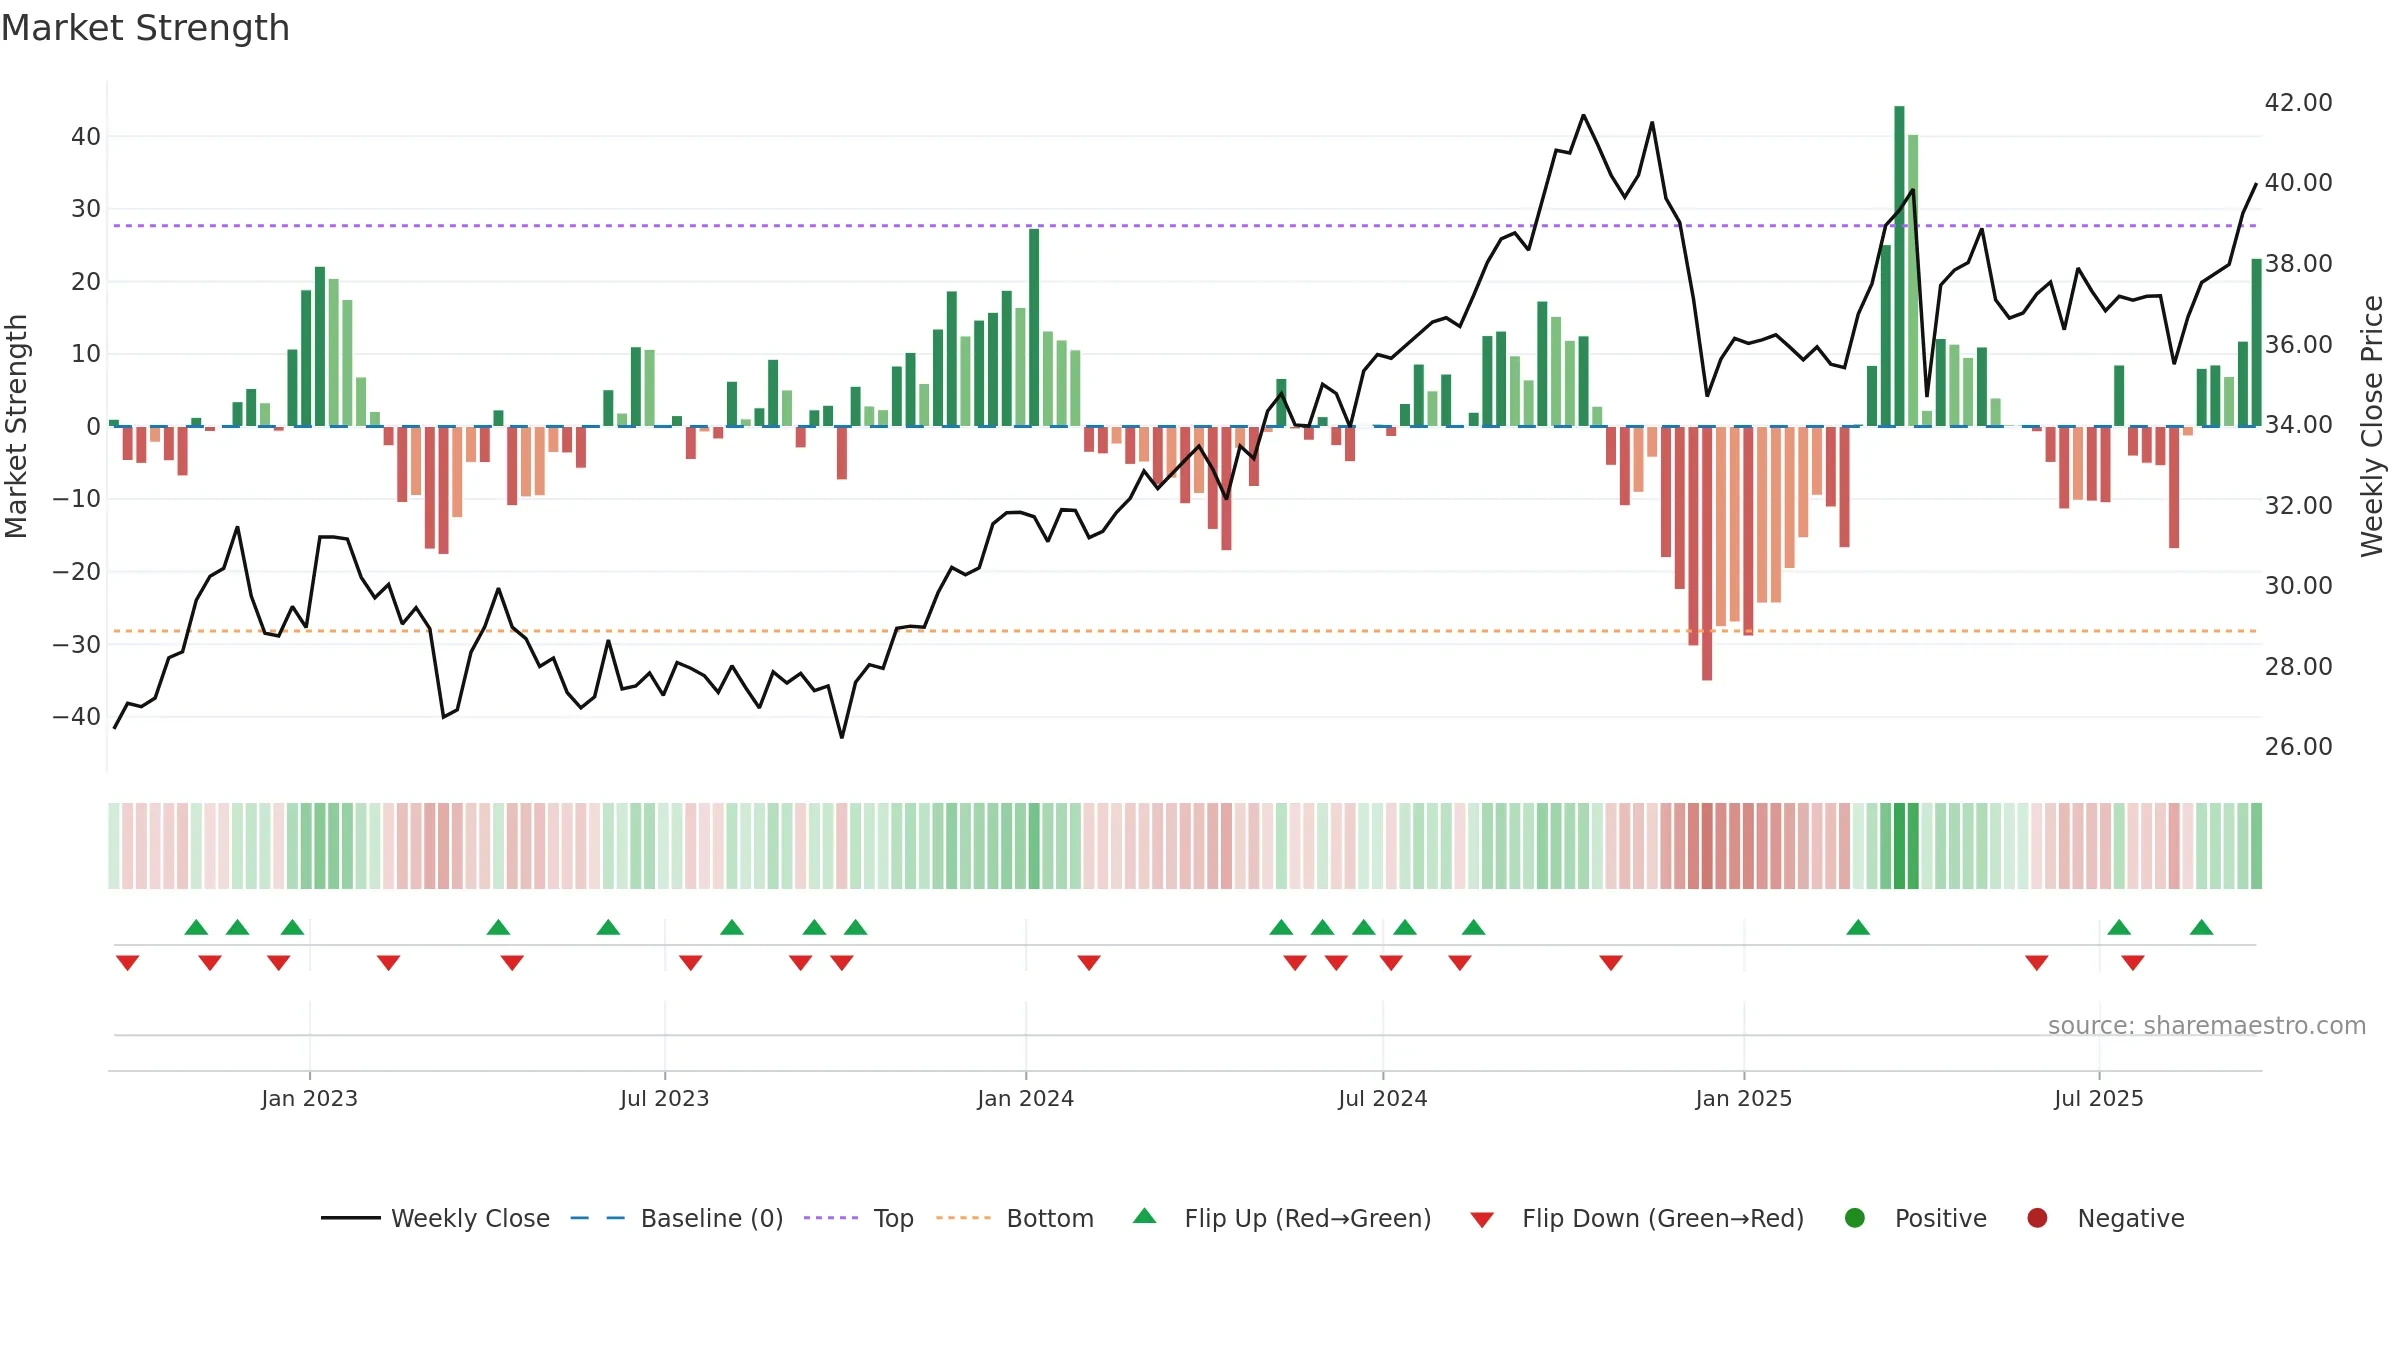This screenshot has width=2400, height=1350.
Task: Click the green Positive legend dot
Action: (x=1855, y=1218)
